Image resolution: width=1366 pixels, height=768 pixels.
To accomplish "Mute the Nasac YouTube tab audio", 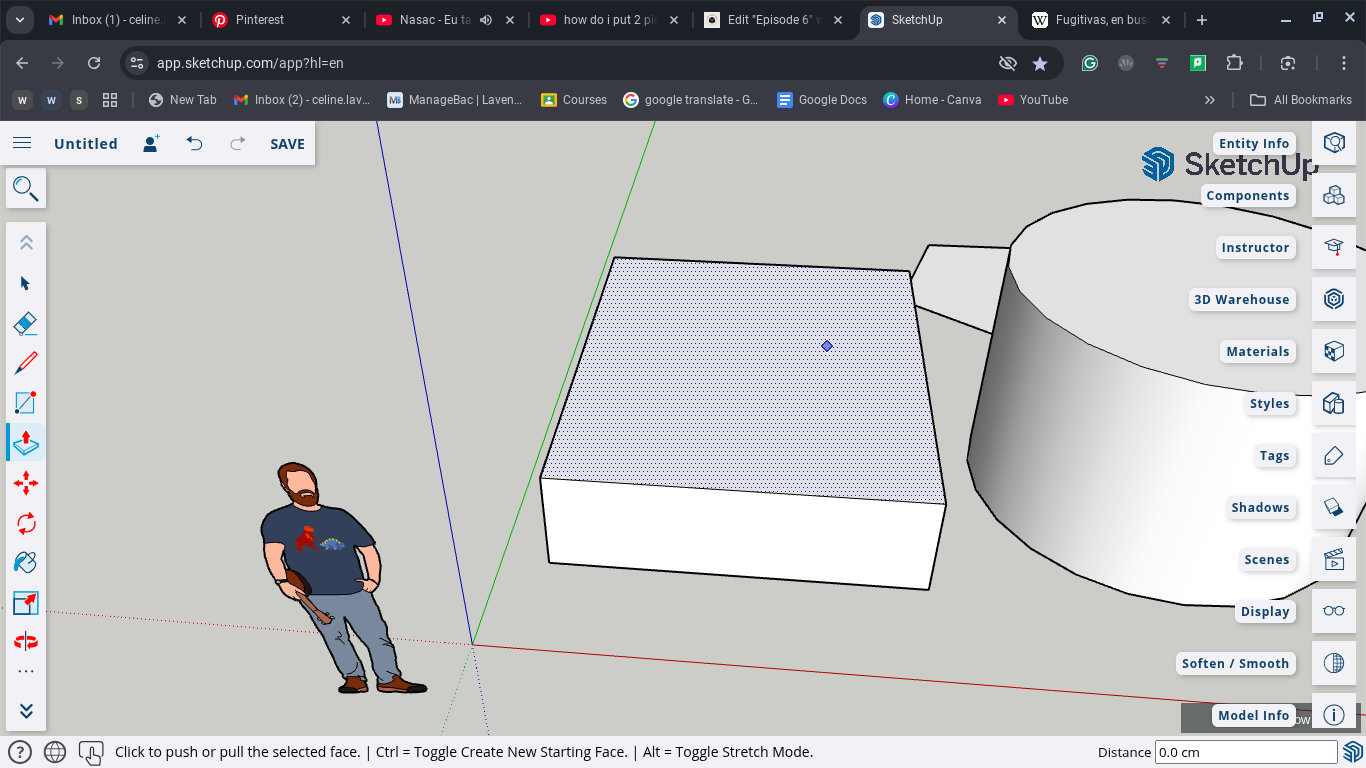I will [486, 20].
